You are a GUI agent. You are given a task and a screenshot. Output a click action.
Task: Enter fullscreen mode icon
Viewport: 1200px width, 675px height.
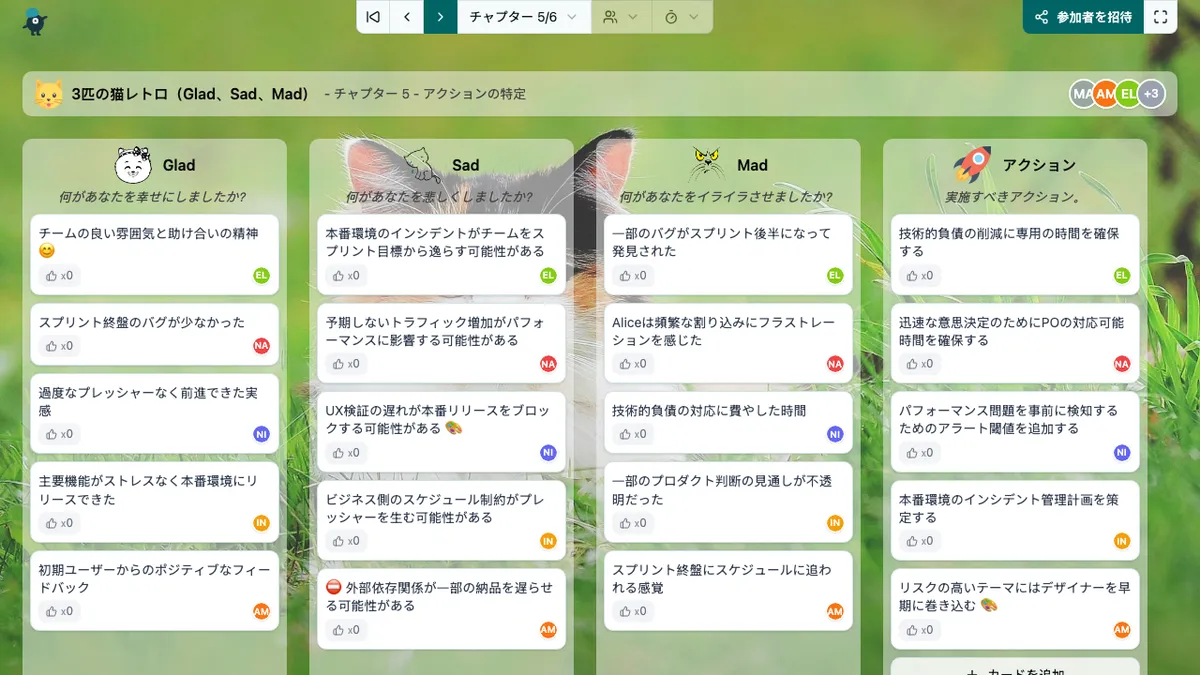tap(1160, 17)
